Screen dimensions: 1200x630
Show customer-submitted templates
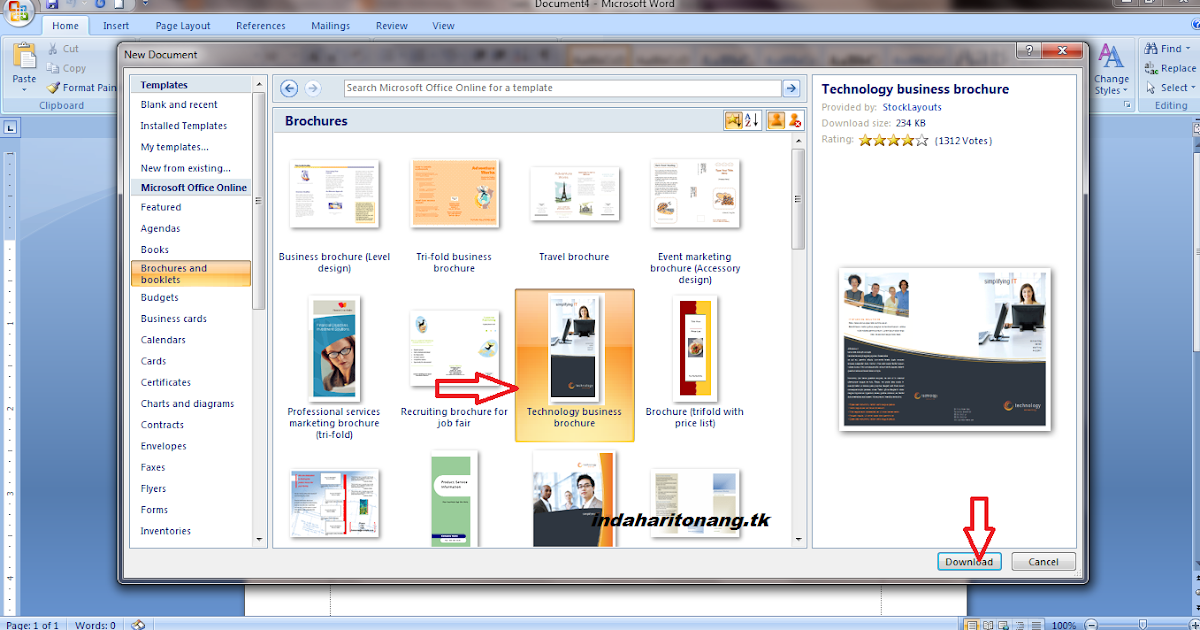(x=777, y=120)
